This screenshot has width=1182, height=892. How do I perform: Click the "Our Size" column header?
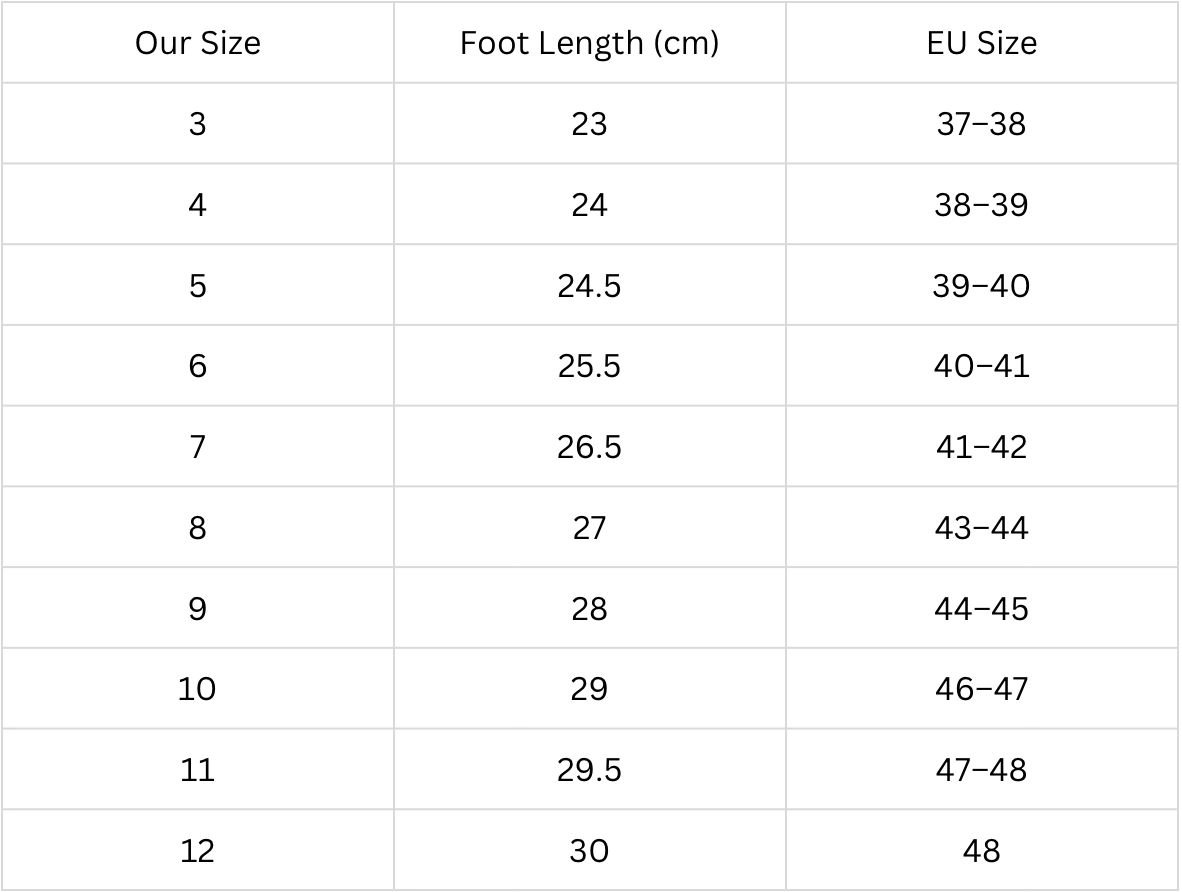point(198,43)
